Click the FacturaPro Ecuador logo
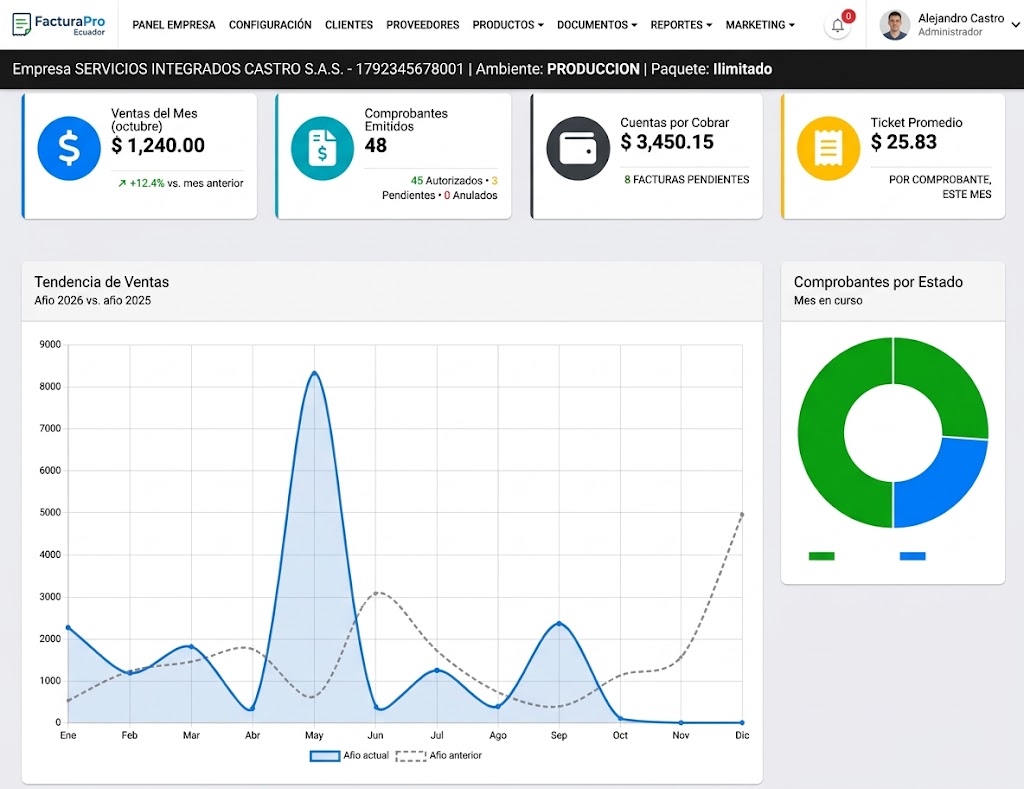Screen dimensions: 1024x789 point(59,25)
